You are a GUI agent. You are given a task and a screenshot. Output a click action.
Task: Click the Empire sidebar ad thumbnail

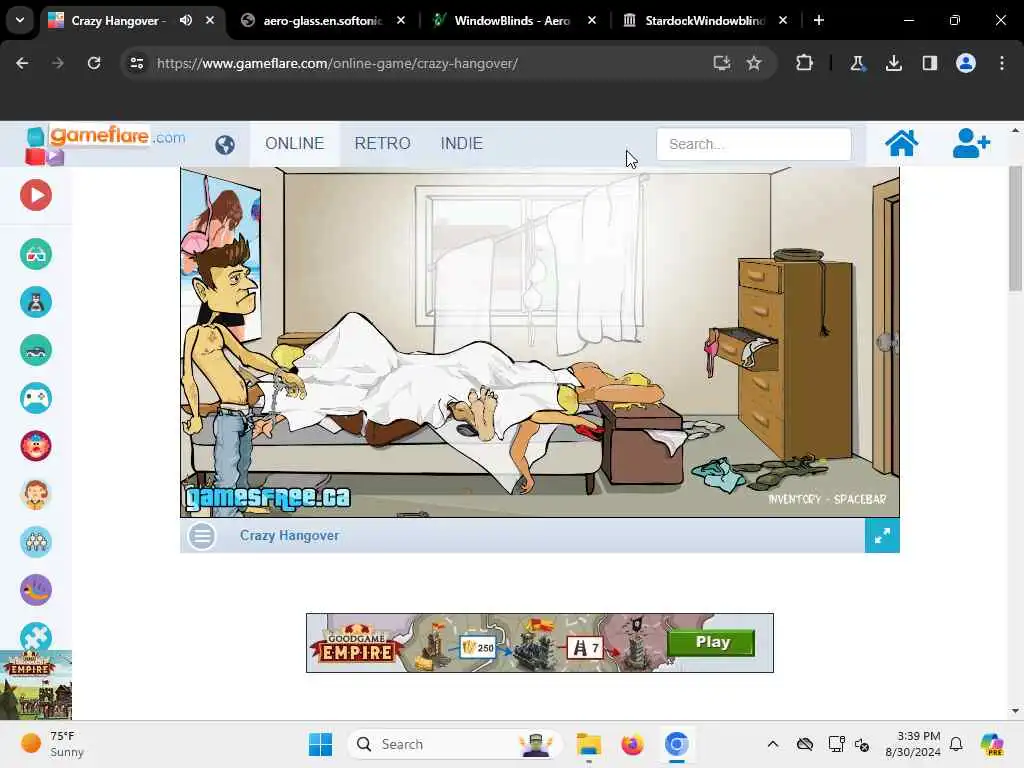click(36, 686)
